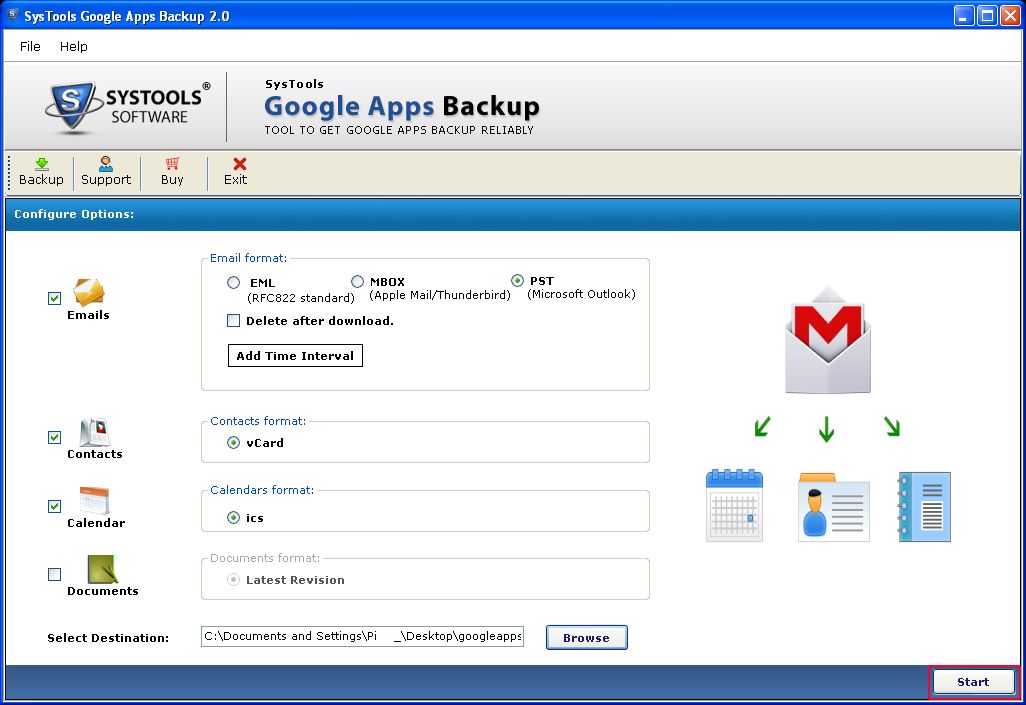
Task: Click the Configure Options header text
Action: (x=74, y=214)
